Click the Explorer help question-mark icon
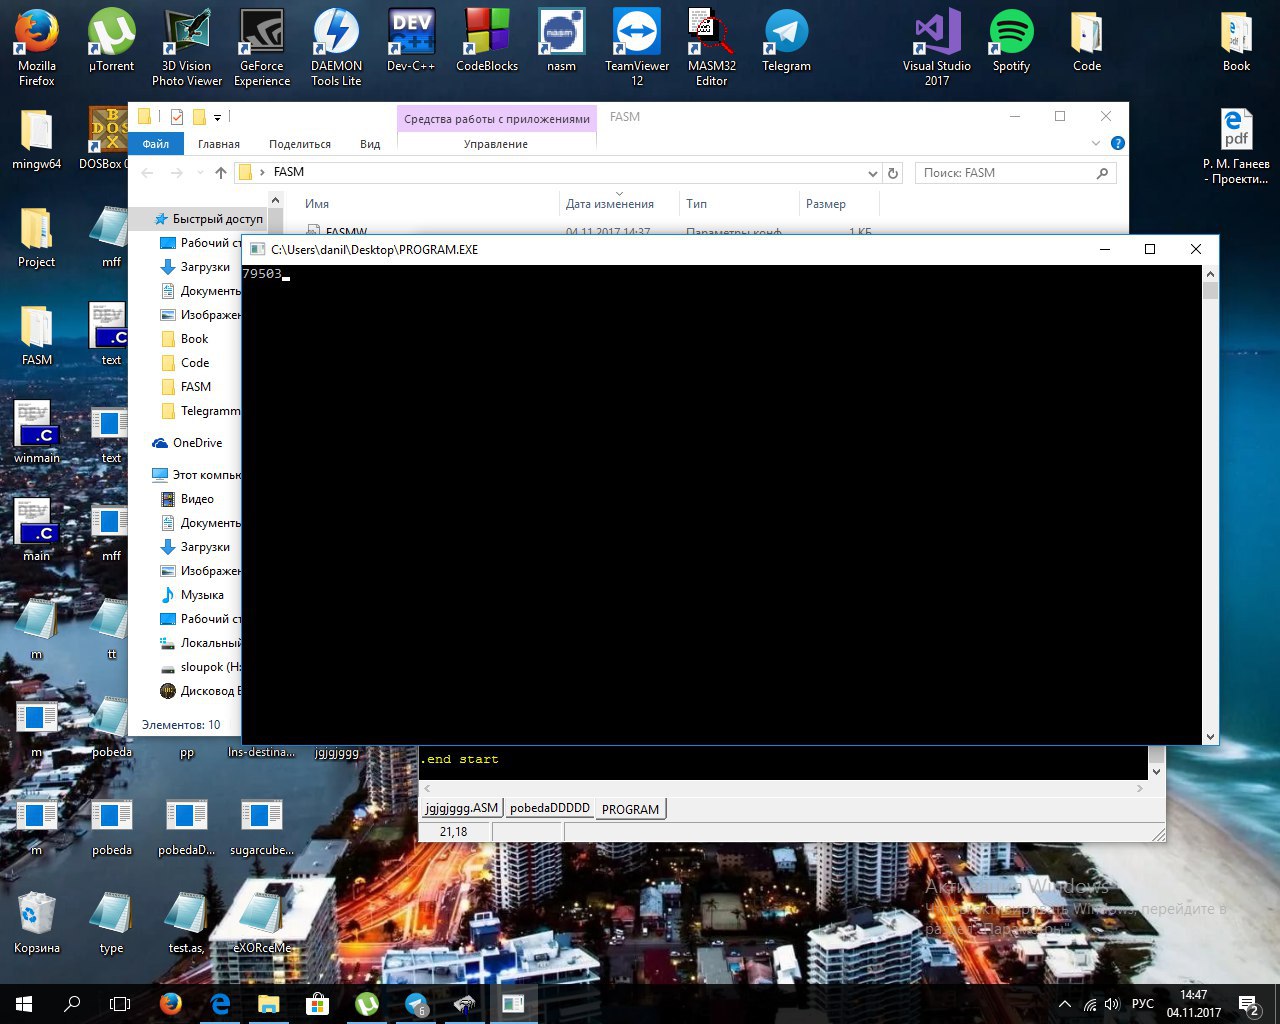This screenshot has height=1024, width=1280. [1118, 143]
